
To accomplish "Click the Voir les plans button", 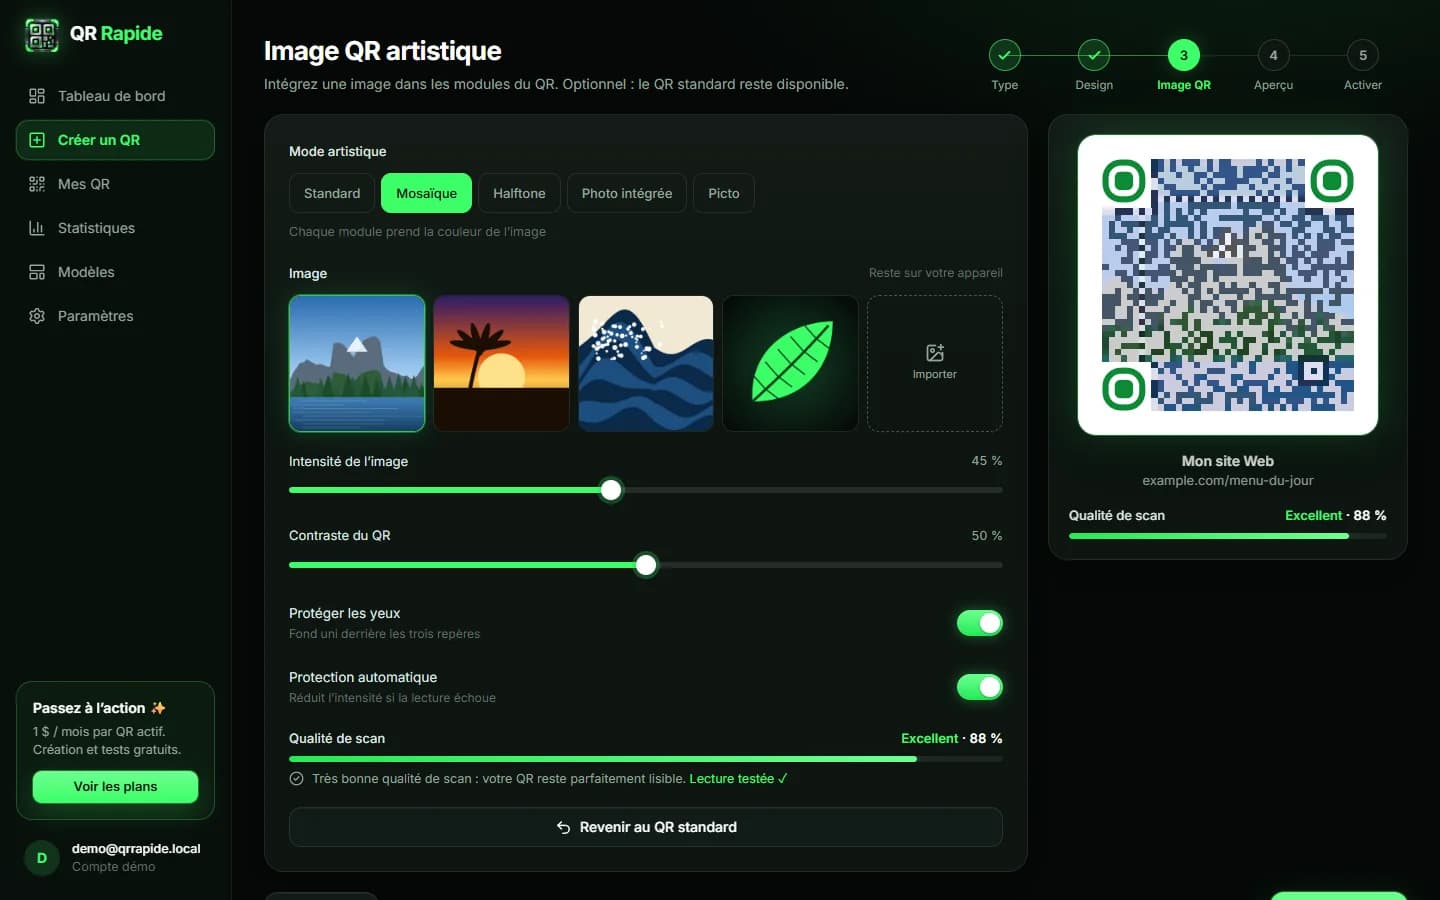I will [x=115, y=787].
